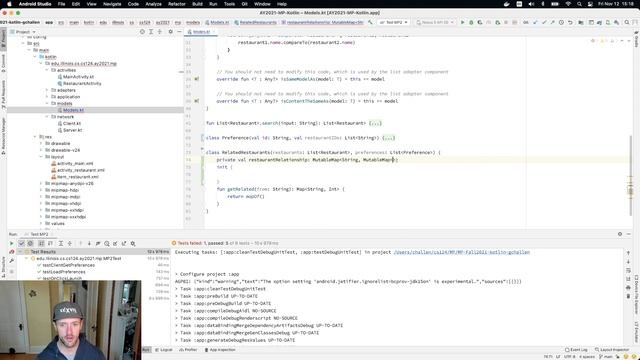
Task: Open Server.kt in project tree
Action: pyautogui.click(x=73, y=130)
